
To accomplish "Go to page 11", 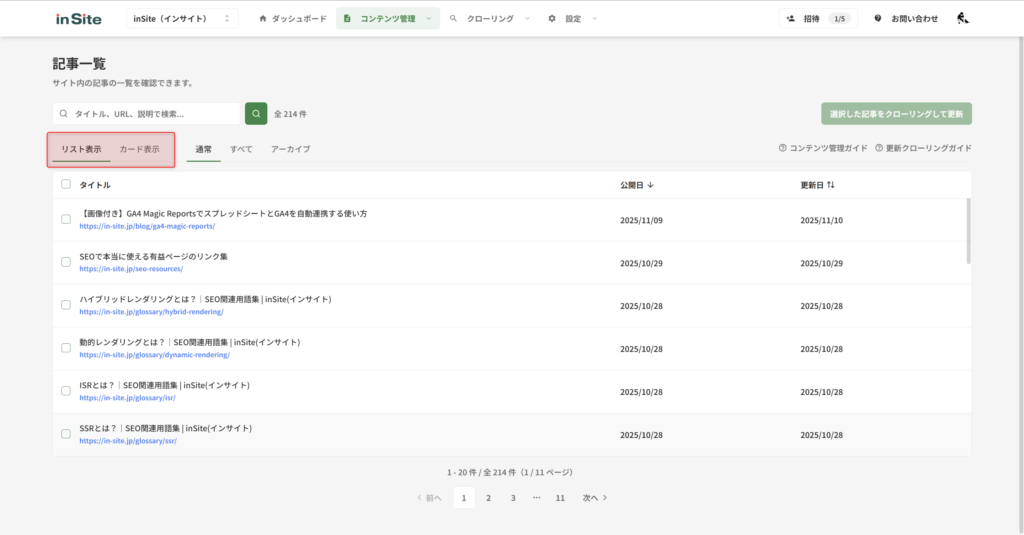I will 560,498.
